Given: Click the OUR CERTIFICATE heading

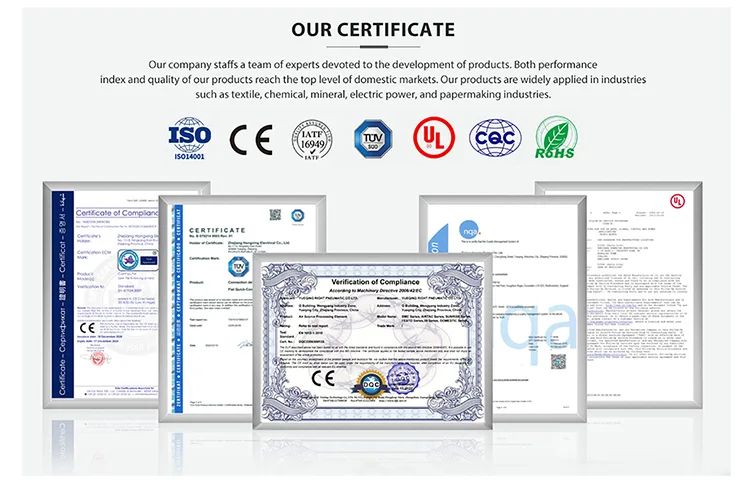Looking at the screenshot, I should 373,30.
